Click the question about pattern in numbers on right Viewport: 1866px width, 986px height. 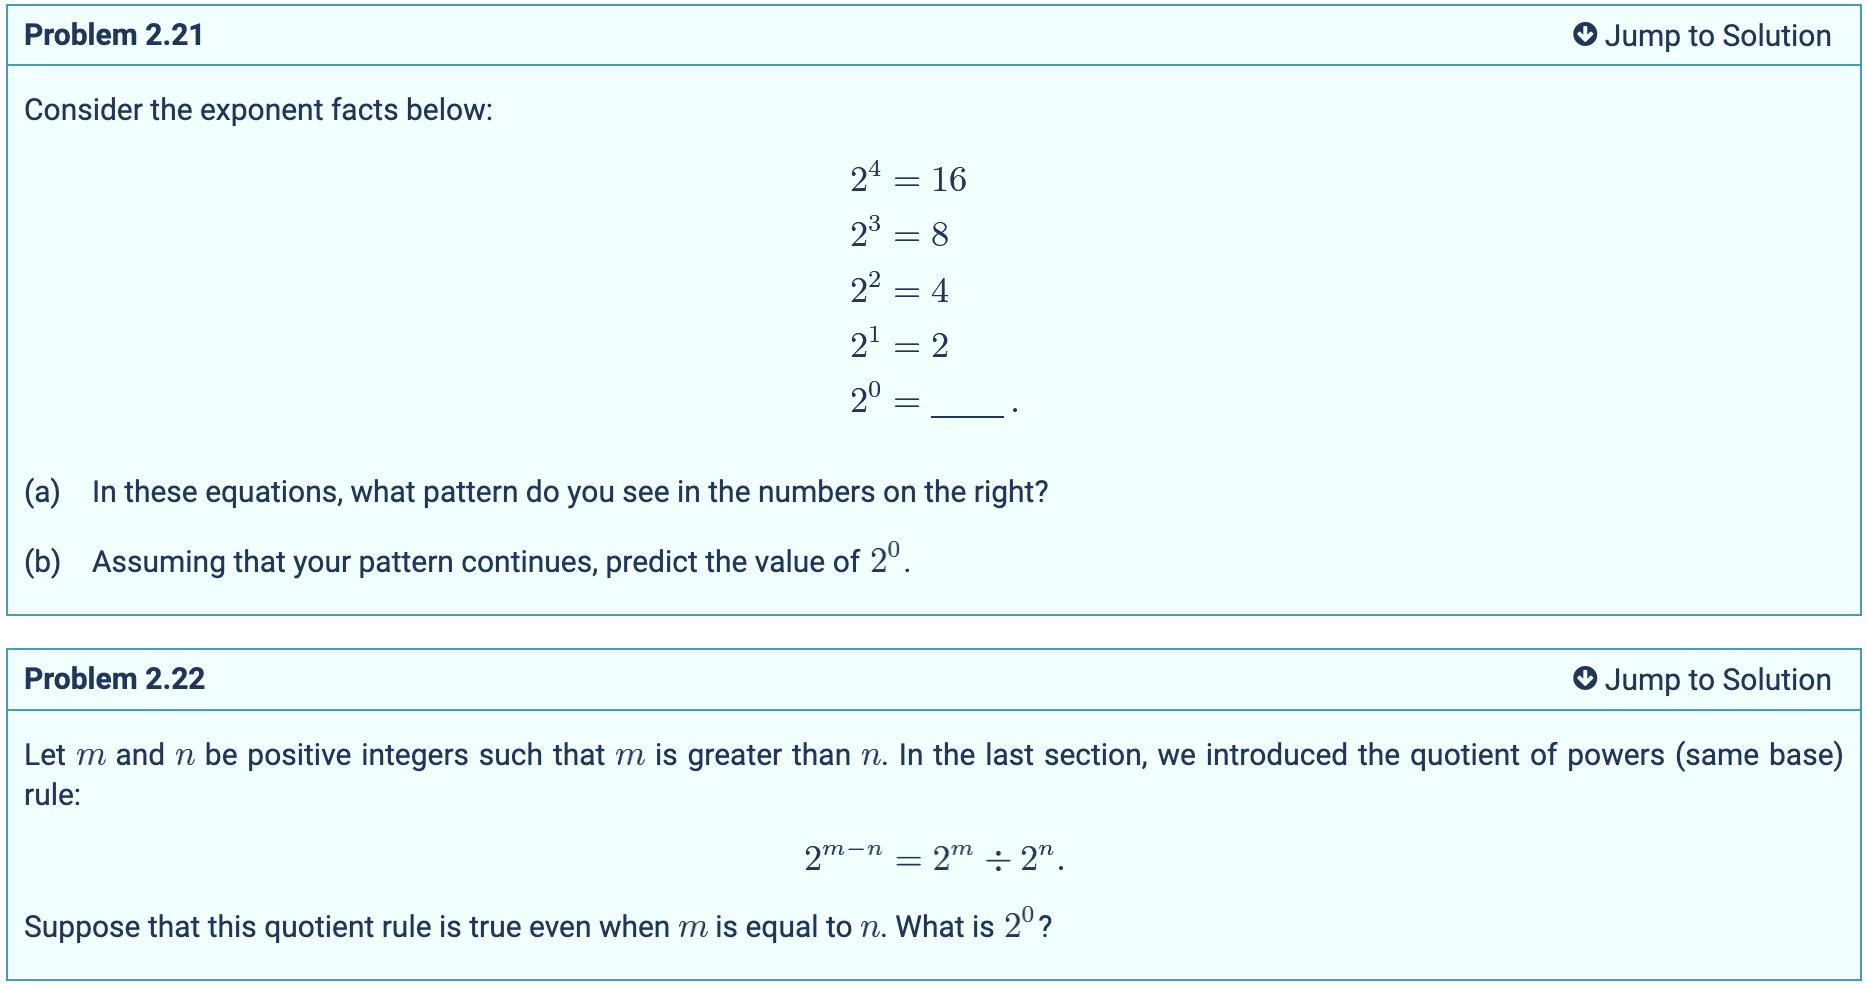coord(570,492)
